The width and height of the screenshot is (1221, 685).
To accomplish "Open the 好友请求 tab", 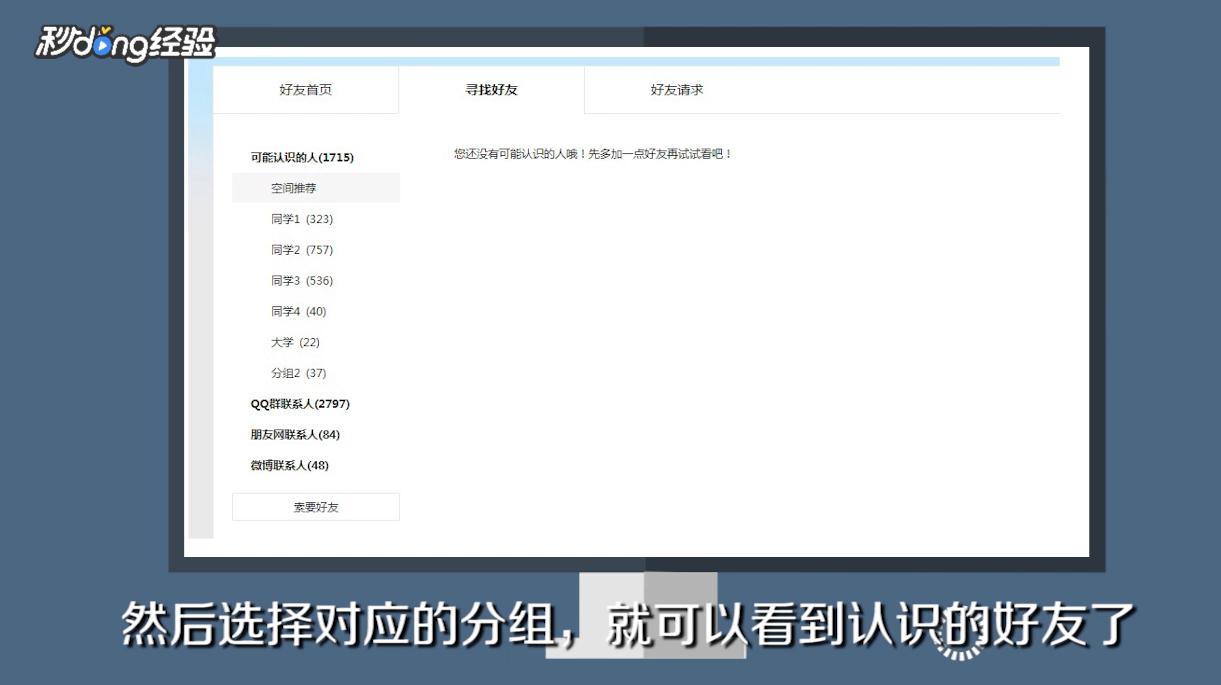I will click(x=677, y=90).
